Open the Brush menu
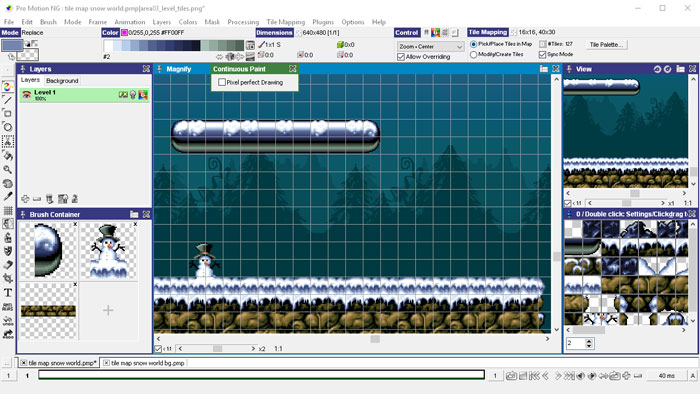 [x=48, y=22]
